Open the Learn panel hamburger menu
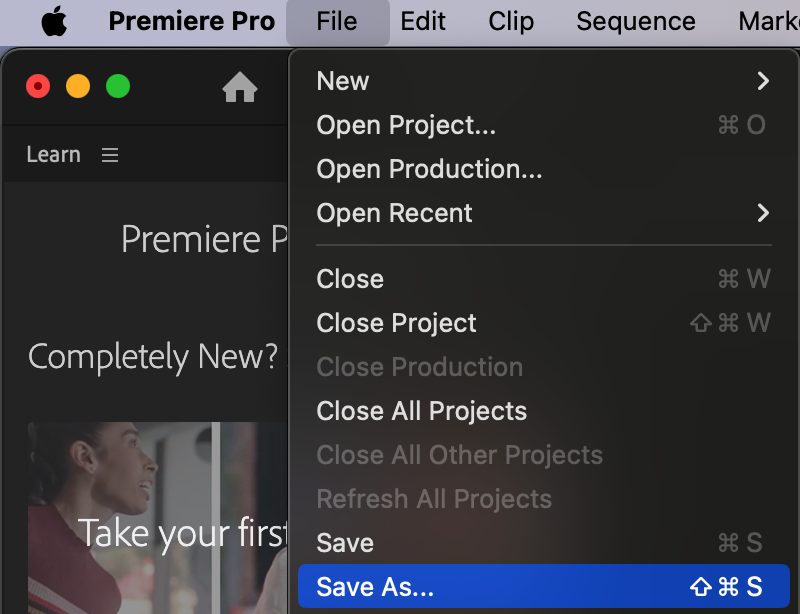The height and width of the screenshot is (614, 800). click(110, 155)
